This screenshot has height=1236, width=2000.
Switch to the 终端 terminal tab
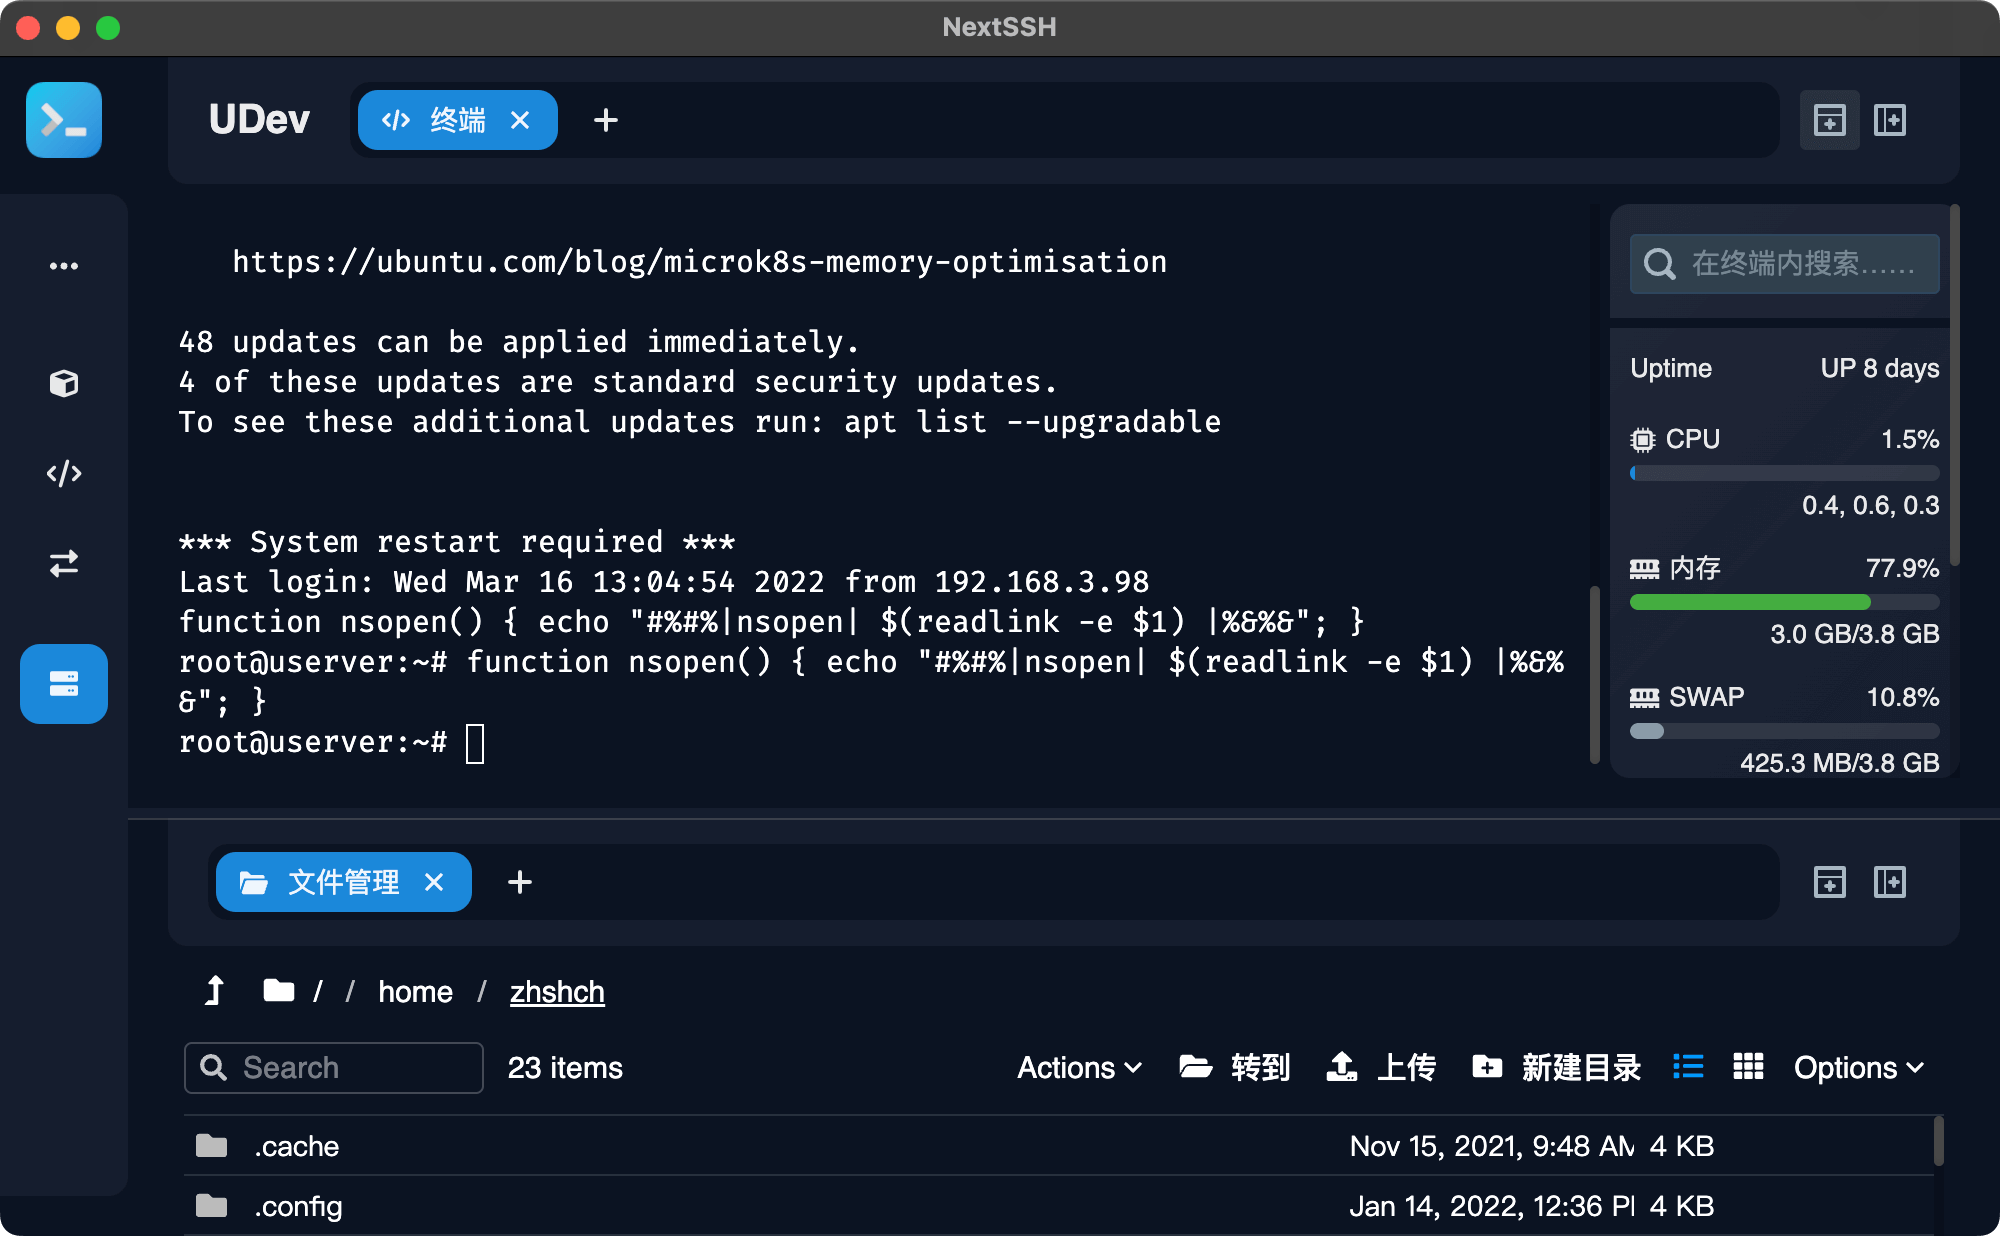click(x=457, y=120)
